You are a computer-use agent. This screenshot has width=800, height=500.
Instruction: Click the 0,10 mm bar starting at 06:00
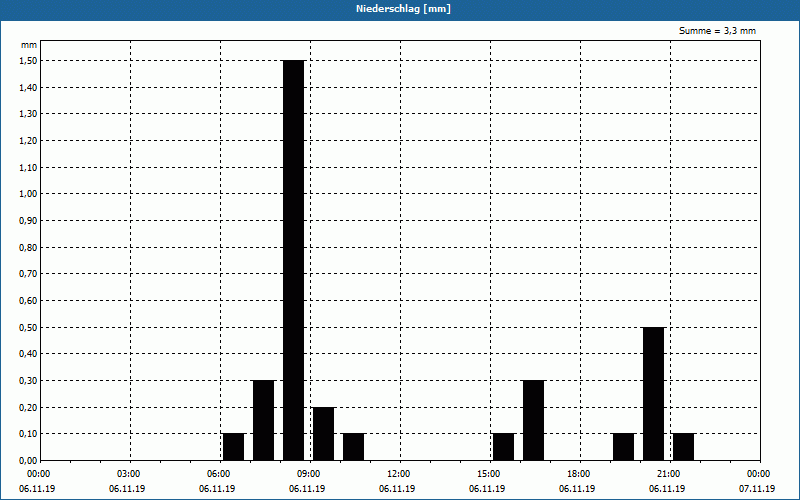[233, 447]
